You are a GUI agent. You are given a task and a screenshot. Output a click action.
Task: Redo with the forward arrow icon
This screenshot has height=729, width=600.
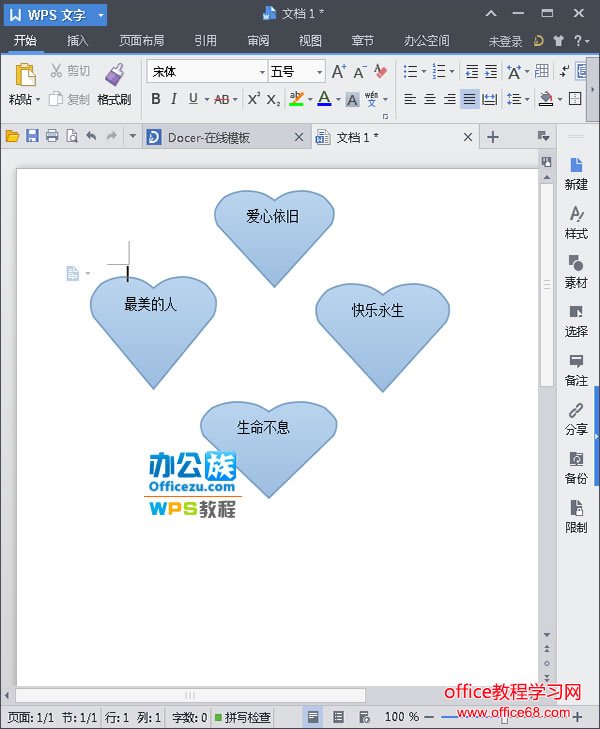click(112, 136)
